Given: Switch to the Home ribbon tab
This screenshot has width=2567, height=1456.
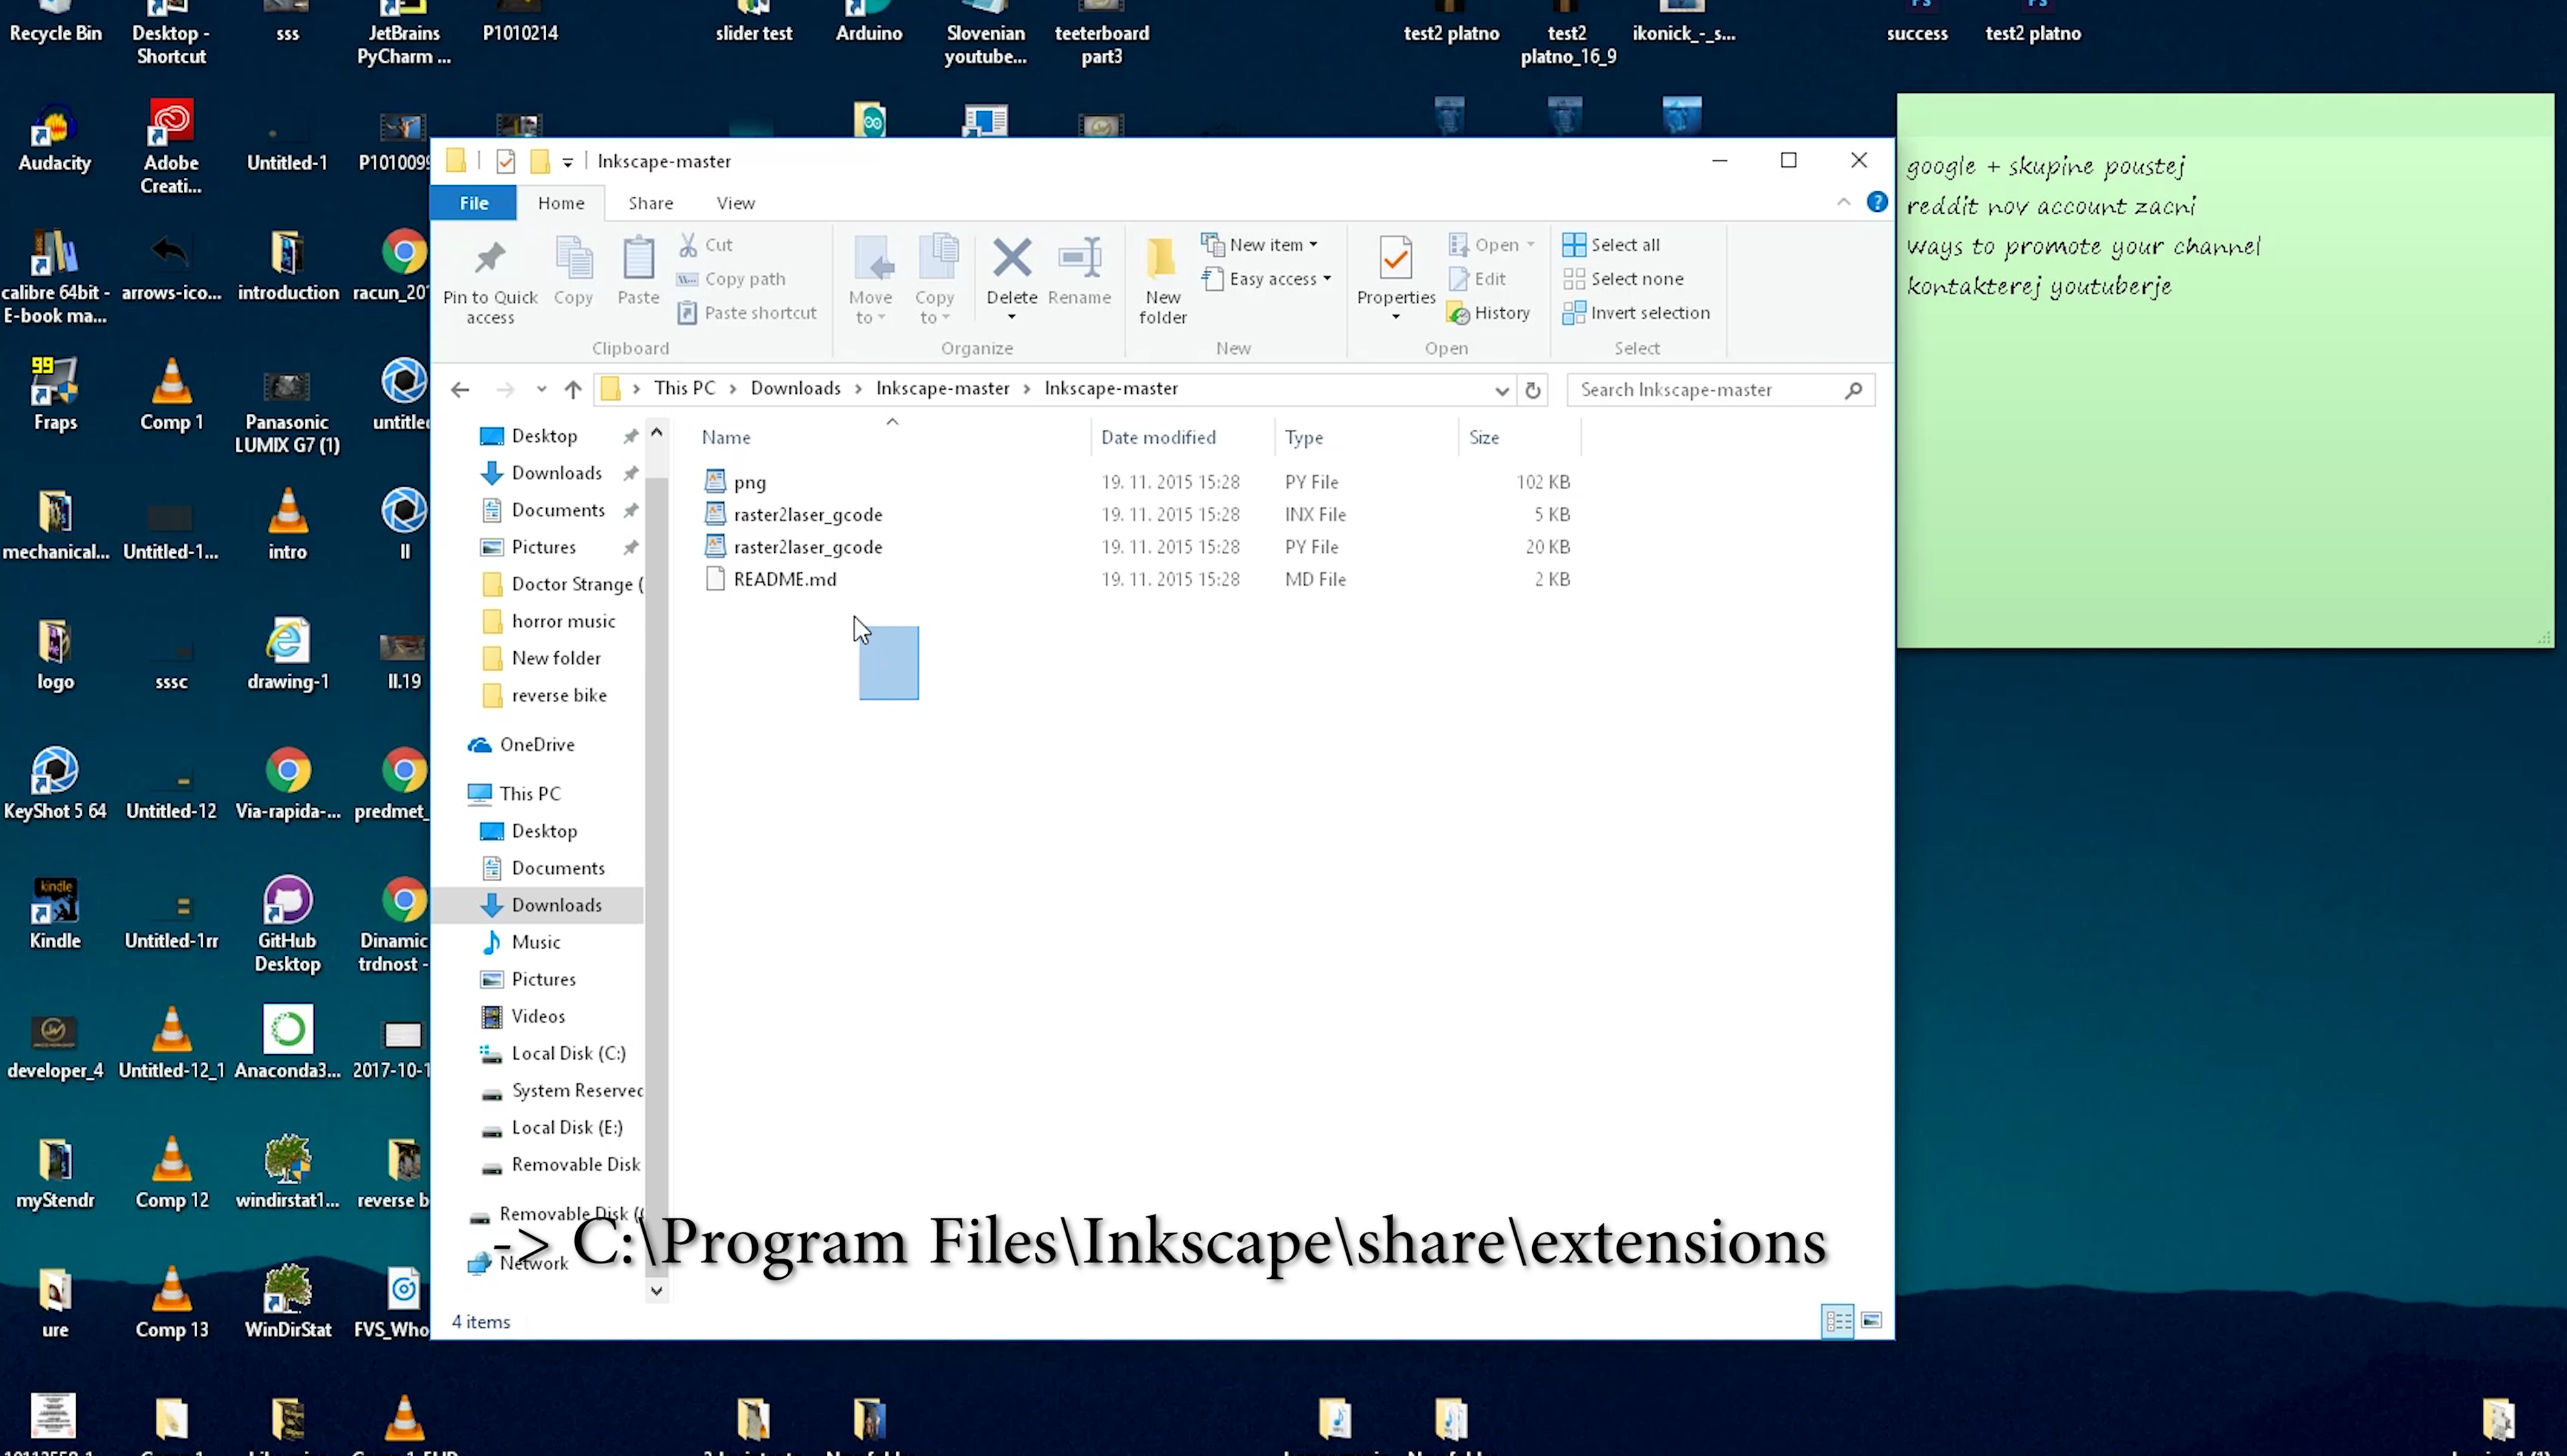Looking at the screenshot, I should [561, 203].
